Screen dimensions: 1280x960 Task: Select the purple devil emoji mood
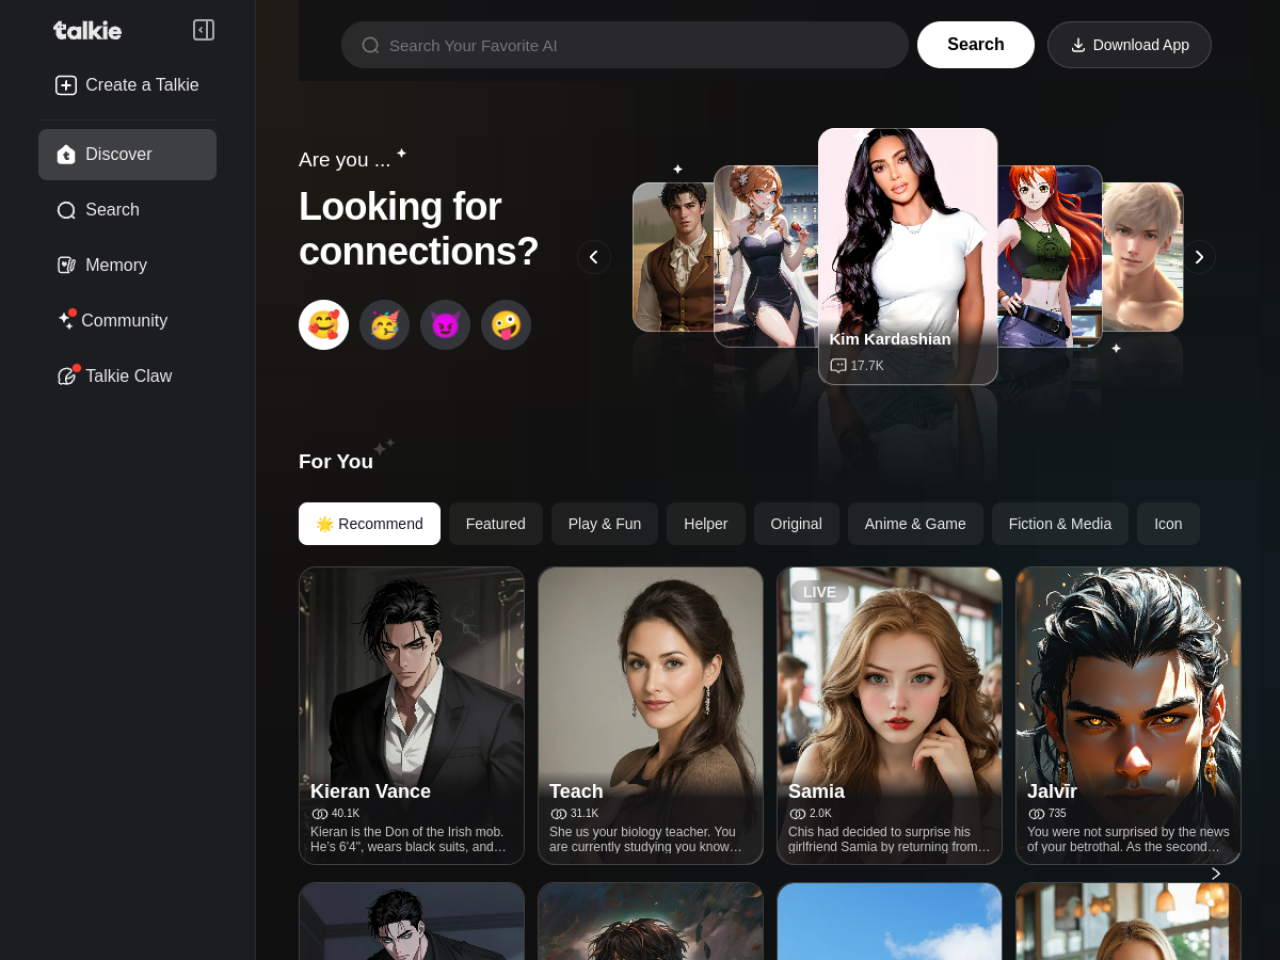tap(445, 325)
